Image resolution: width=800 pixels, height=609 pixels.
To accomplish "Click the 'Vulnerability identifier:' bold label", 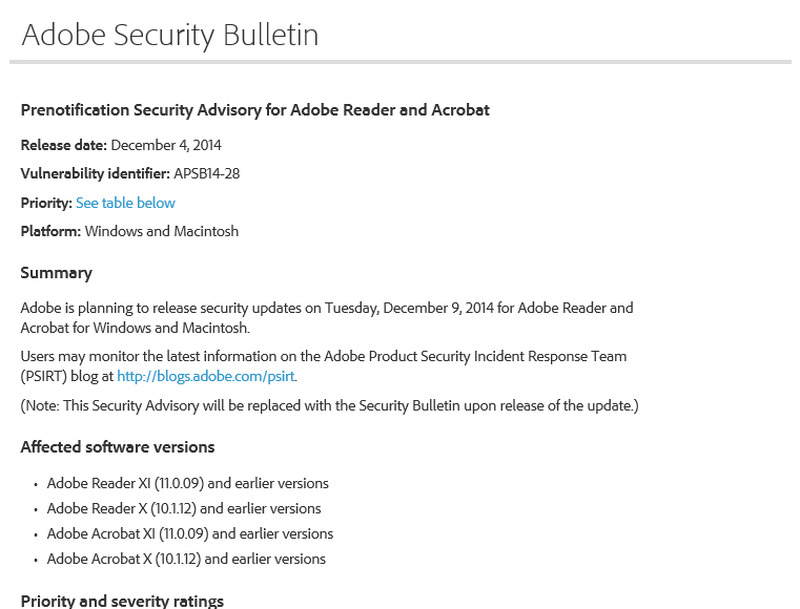I will 95,174.
